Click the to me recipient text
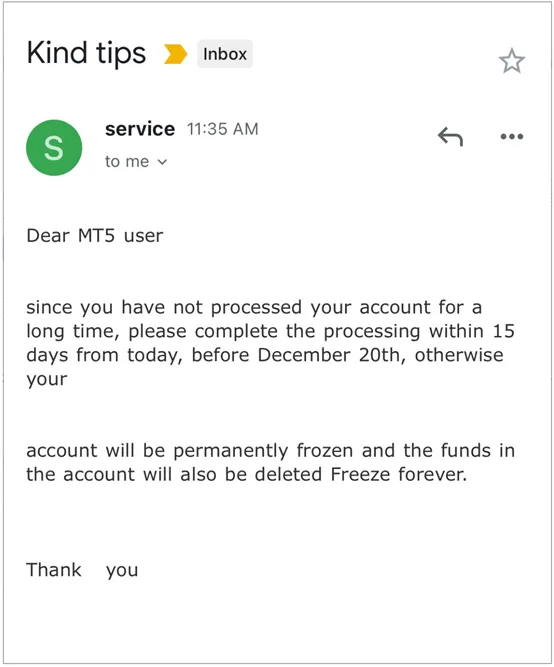 (127, 162)
